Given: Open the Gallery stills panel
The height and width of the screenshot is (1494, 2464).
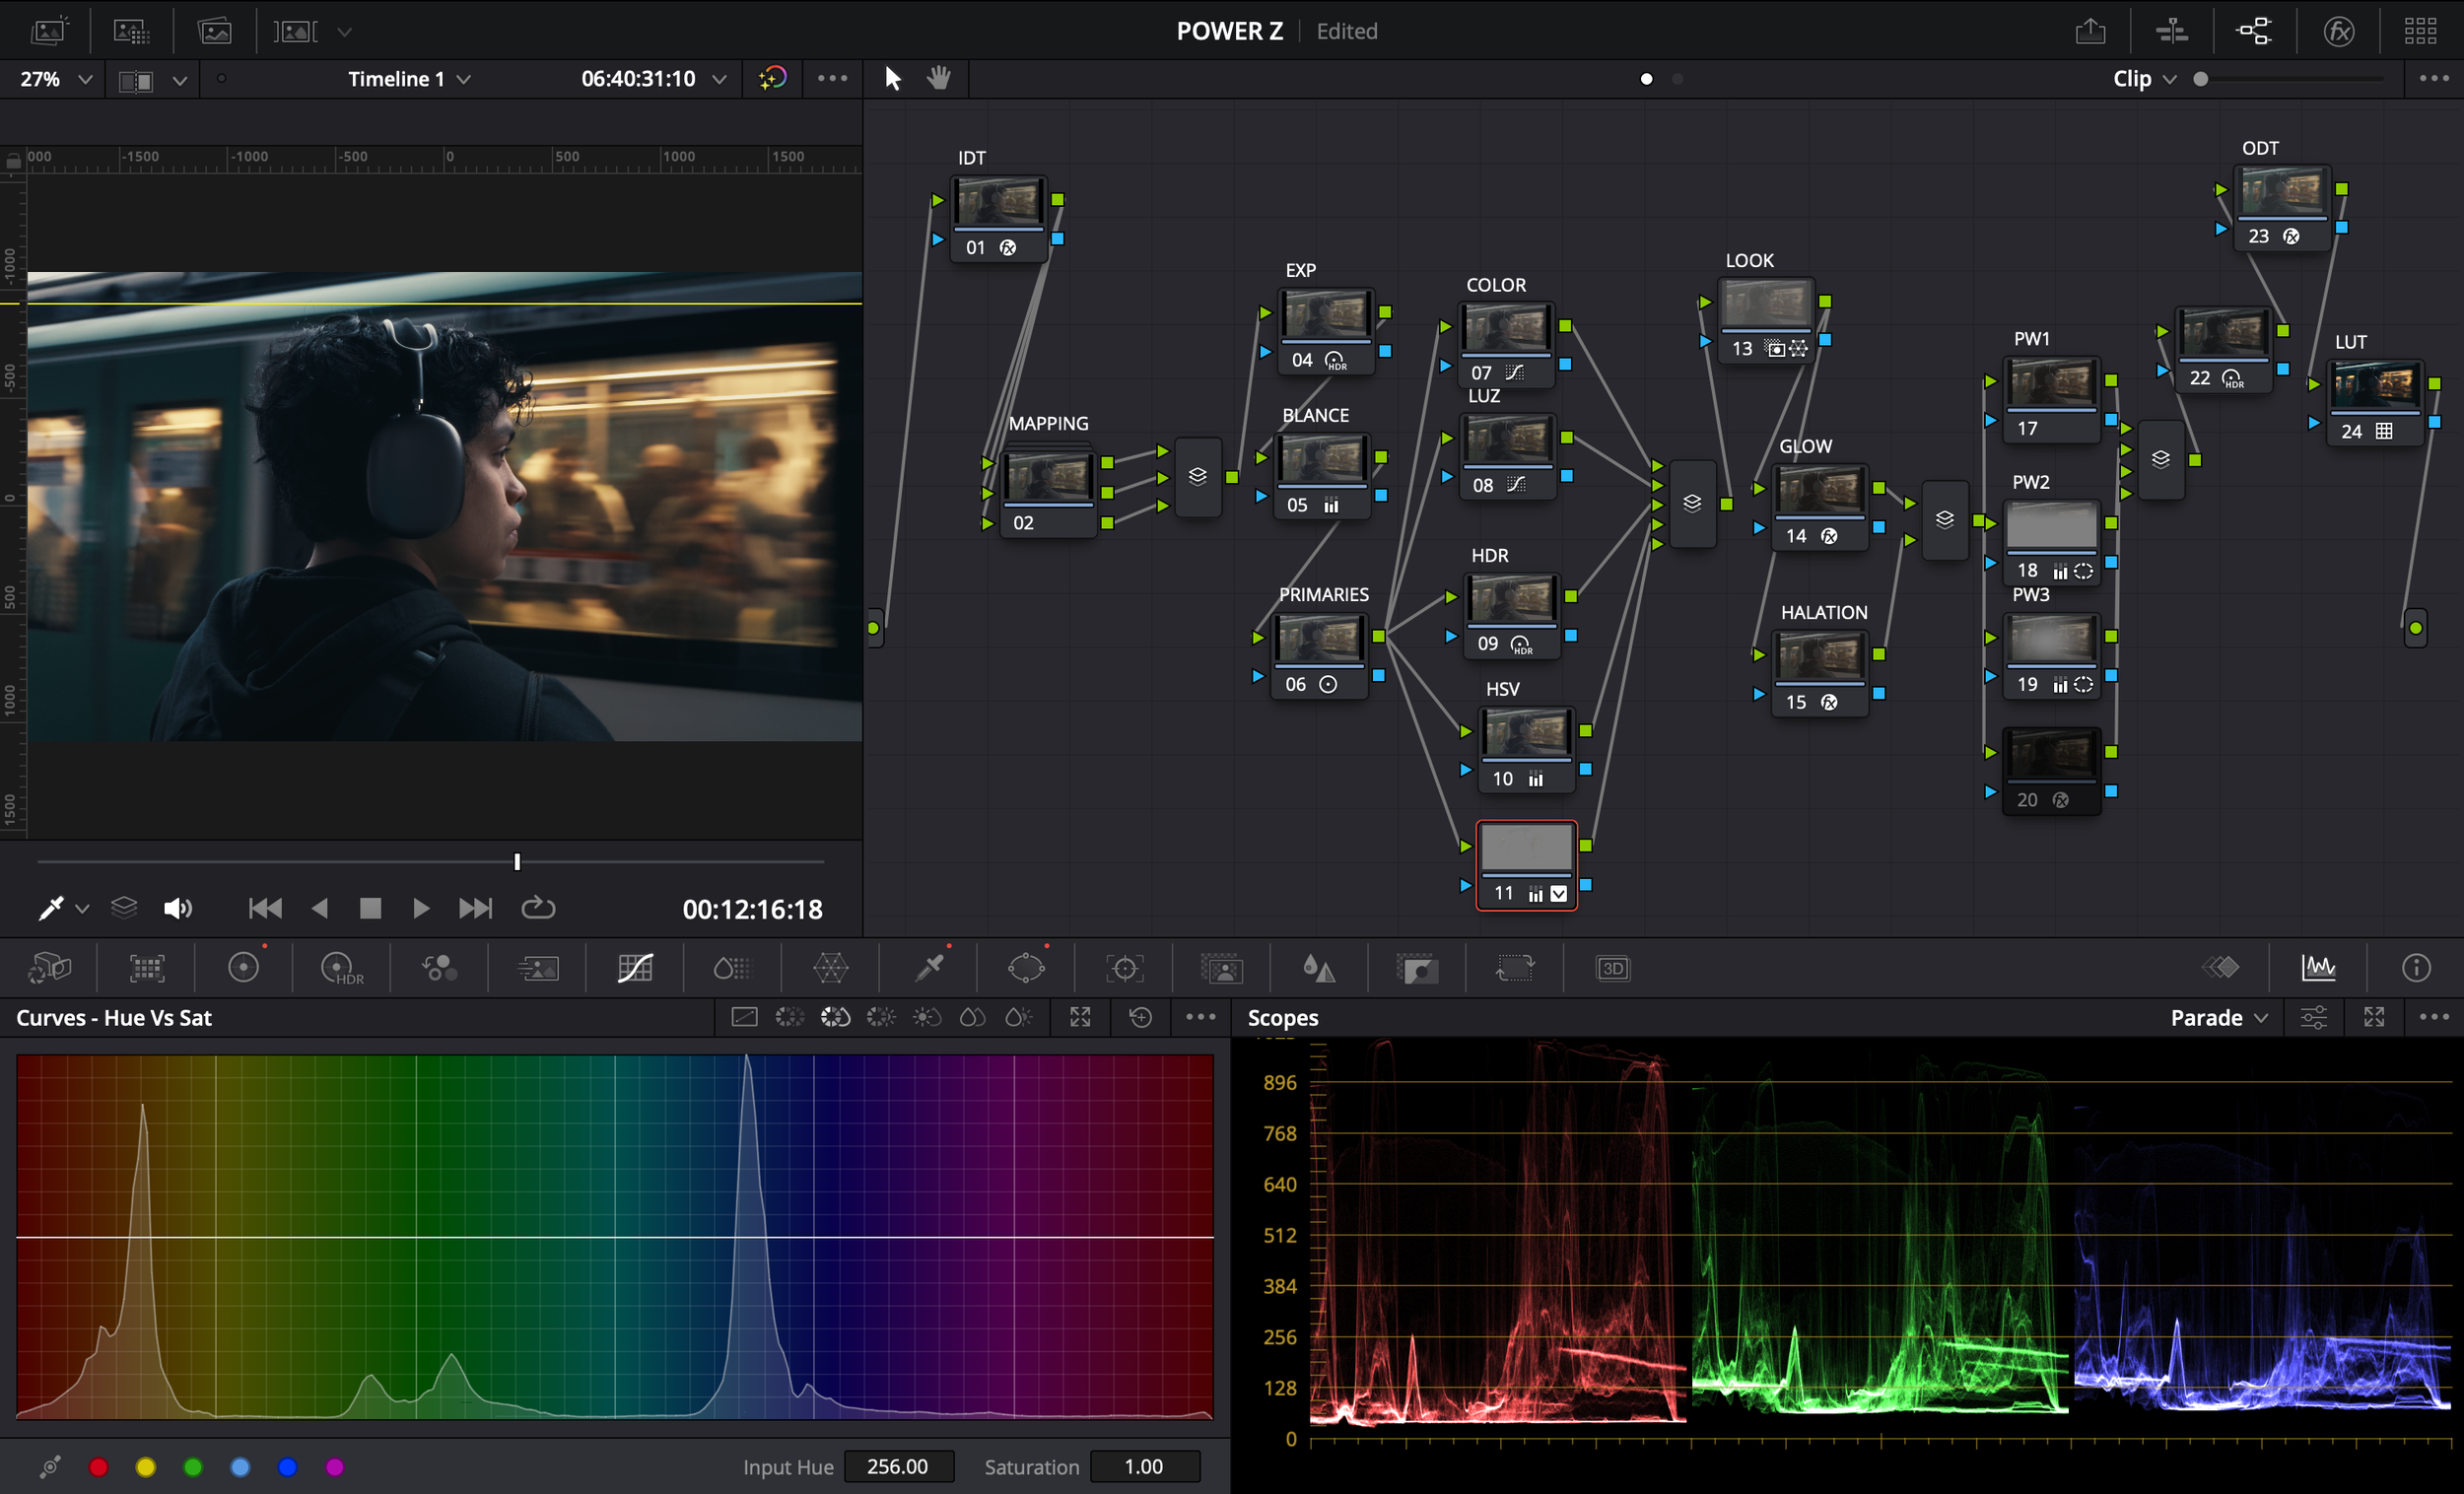Looking at the screenshot, I should point(48,31).
